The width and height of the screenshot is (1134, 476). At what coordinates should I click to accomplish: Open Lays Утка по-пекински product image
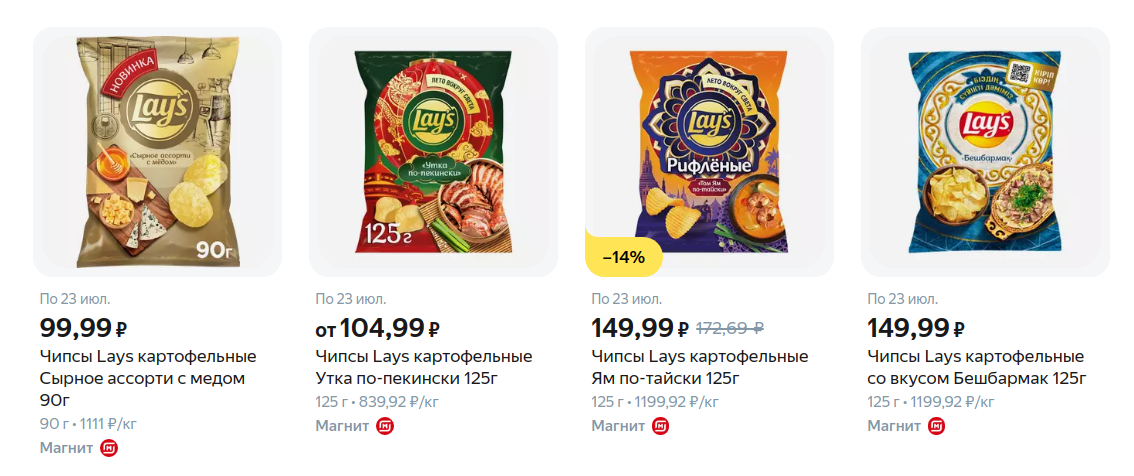(x=434, y=152)
